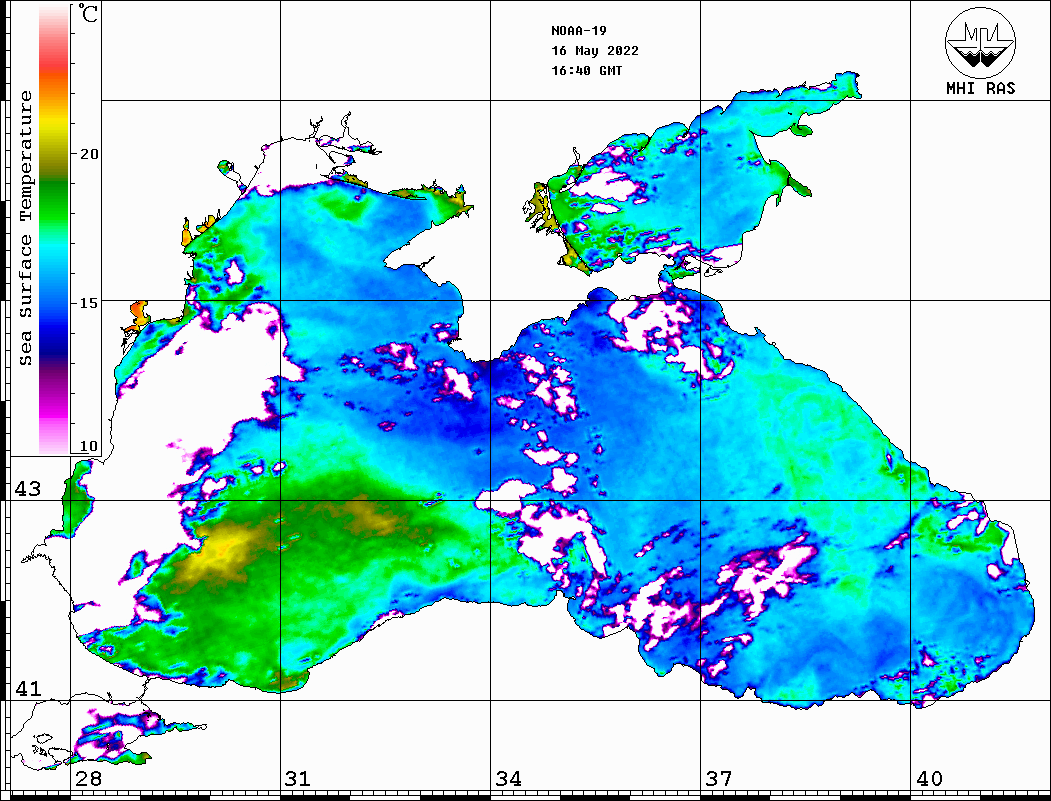Click the 'MHI RAS' label text

point(981,88)
